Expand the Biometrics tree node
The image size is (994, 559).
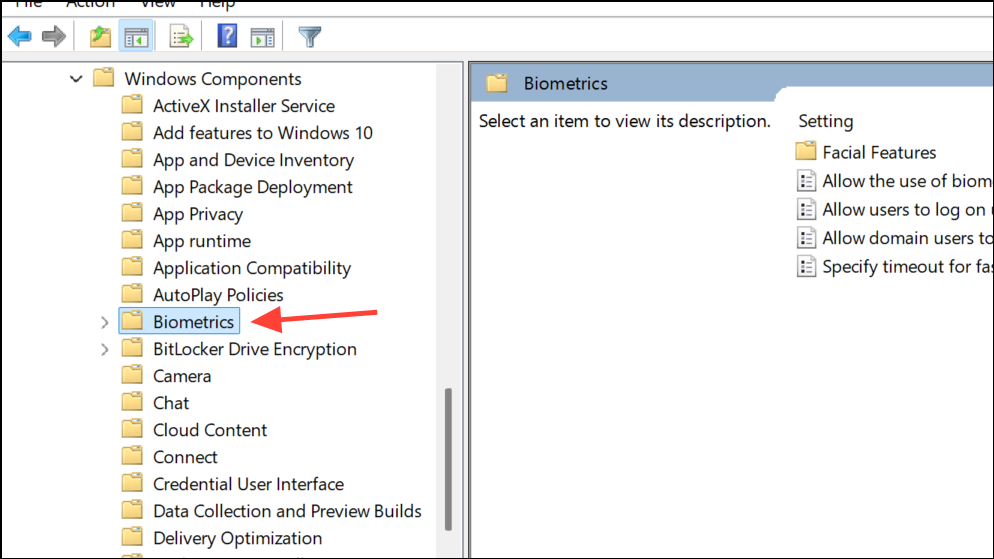coord(105,323)
